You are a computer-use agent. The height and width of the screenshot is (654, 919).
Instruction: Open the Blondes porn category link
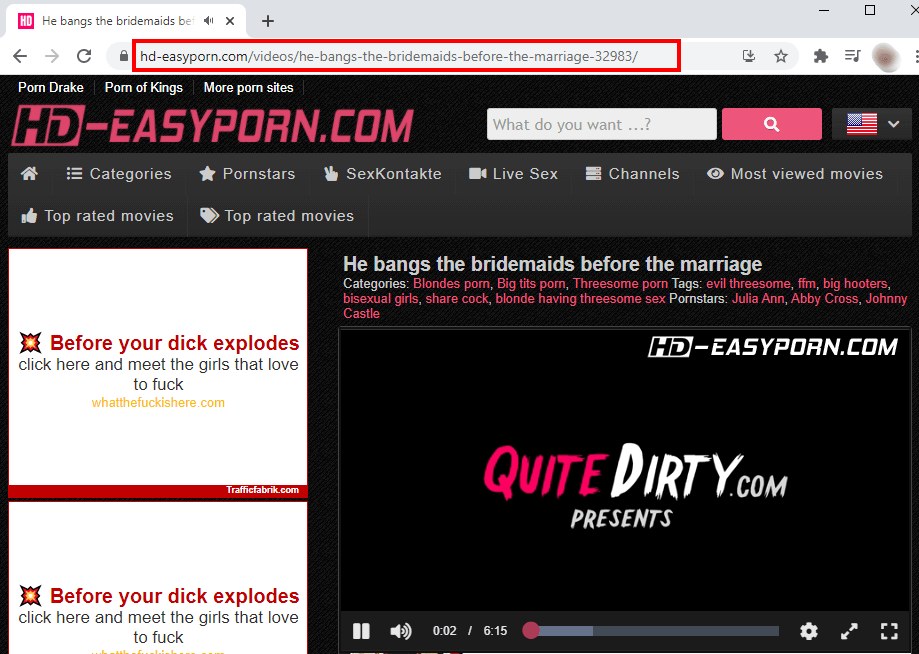(451, 284)
